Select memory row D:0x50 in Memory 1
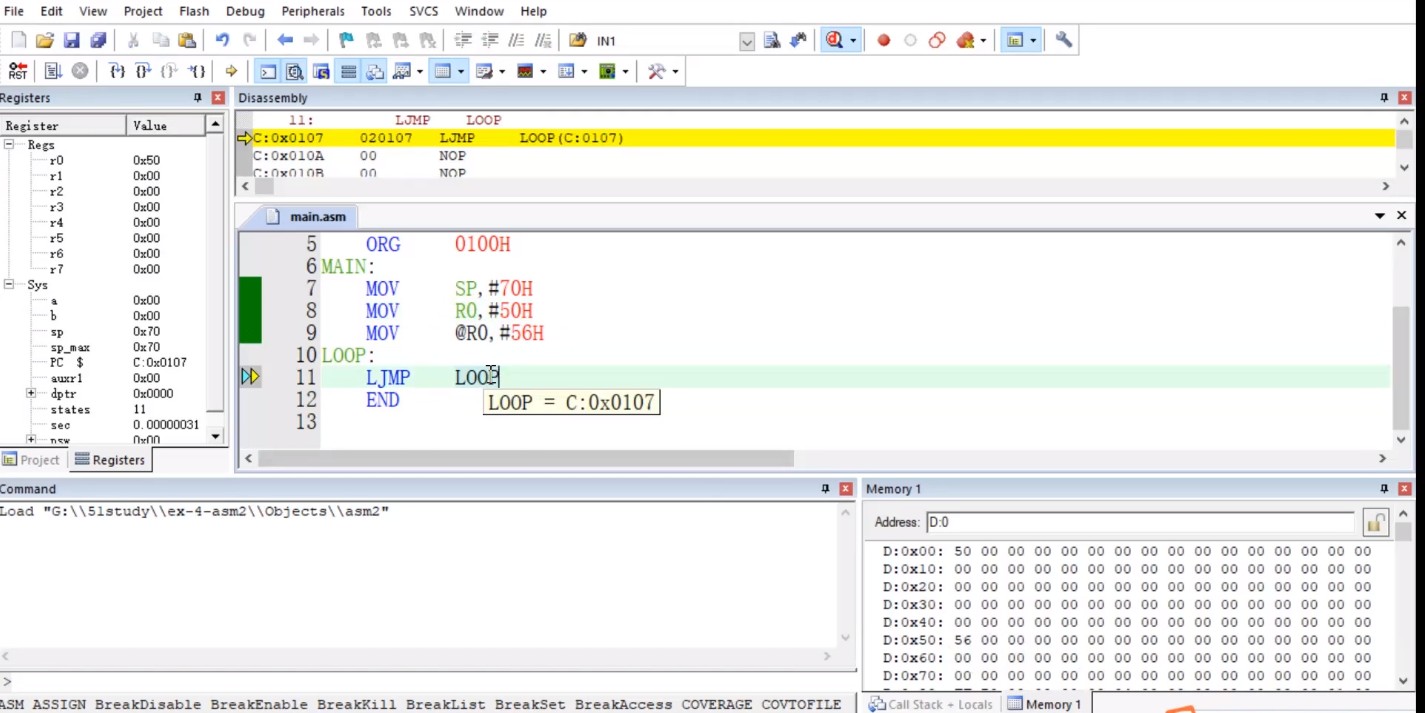 [1128, 640]
